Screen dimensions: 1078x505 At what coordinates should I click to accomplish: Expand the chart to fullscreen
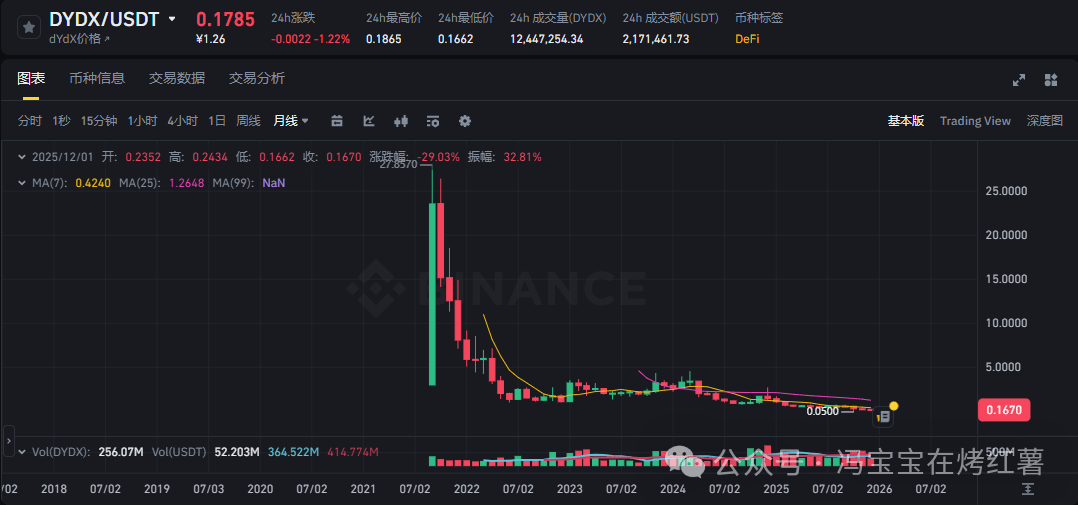coord(1019,80)
